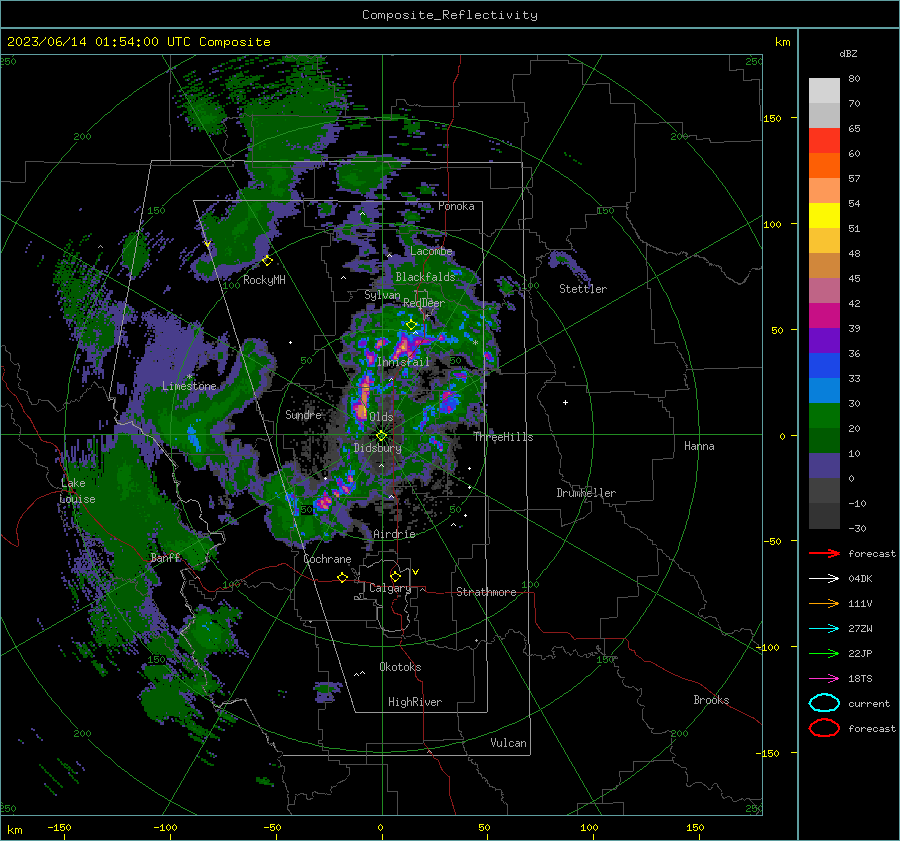Click the RockyMH label
900x841 pixels.
(x=264, y=280)
